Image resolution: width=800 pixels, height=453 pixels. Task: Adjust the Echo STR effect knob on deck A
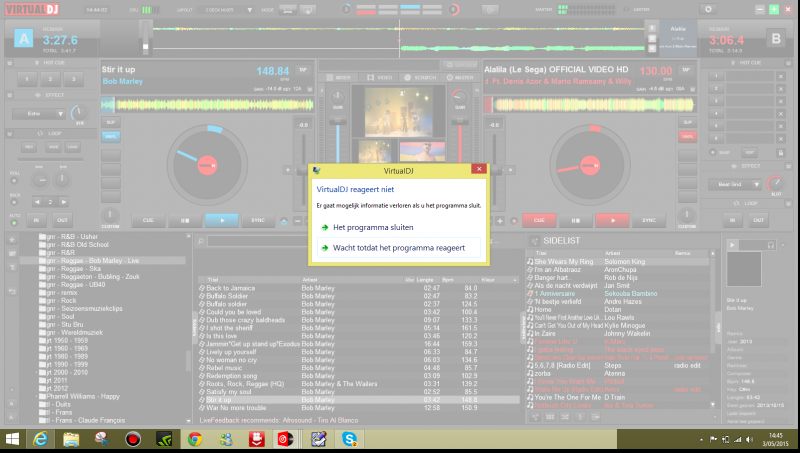click(x=79, y=113)
